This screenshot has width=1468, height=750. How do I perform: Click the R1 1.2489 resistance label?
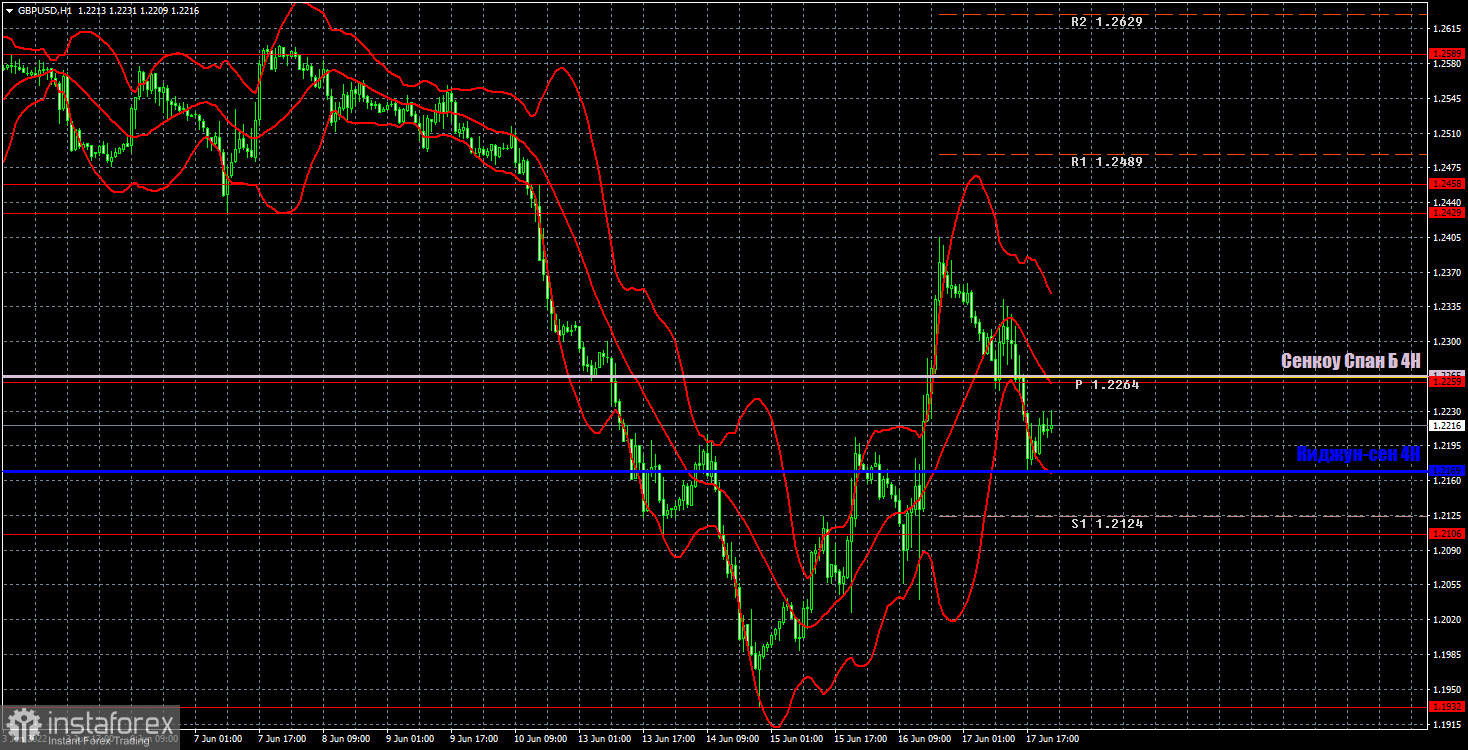(x=1107, y=161)
